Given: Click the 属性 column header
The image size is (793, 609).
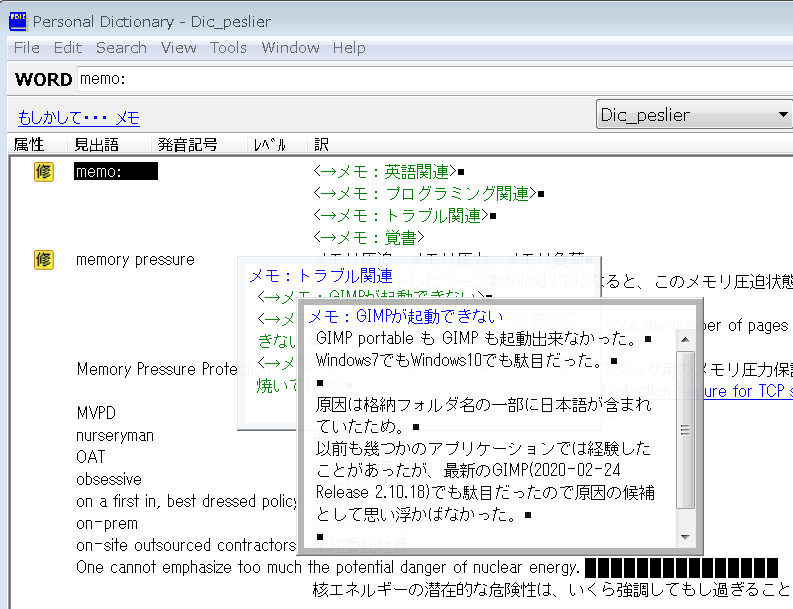Looking at the screenshot, I should (x=29, y=145).
